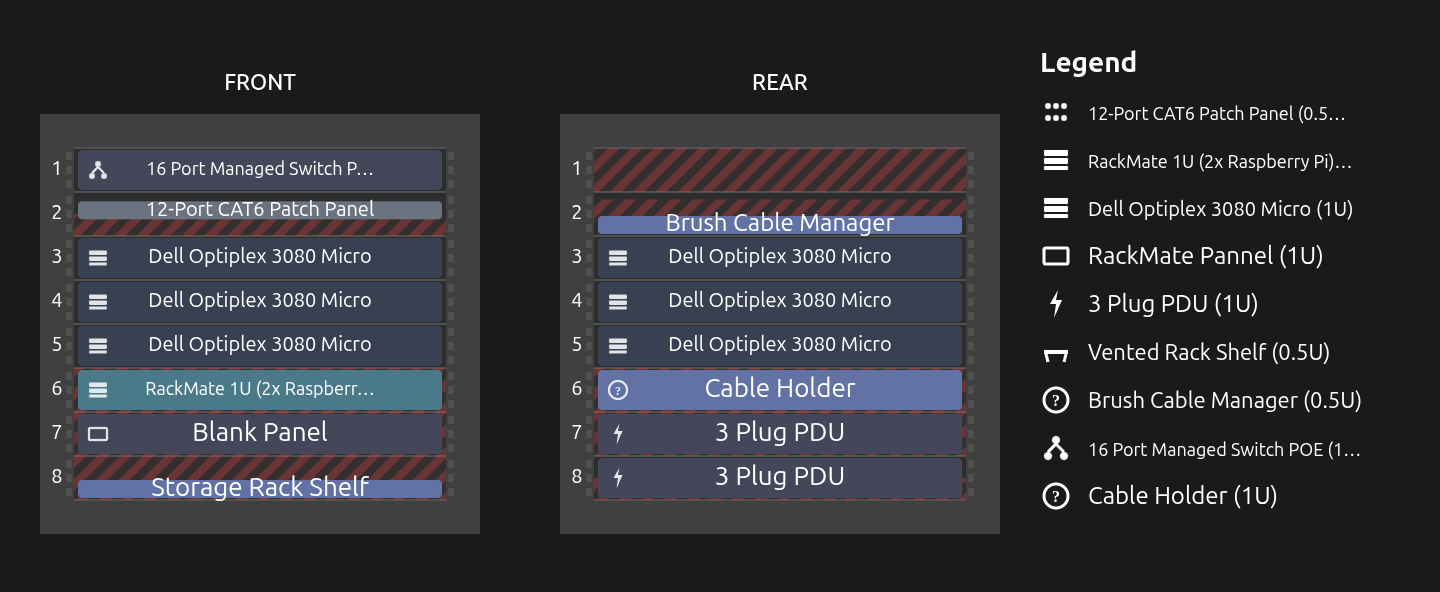Click the question mark icon on Cable Holder
The image size is (1440, 592).
[x=618, y=390]
